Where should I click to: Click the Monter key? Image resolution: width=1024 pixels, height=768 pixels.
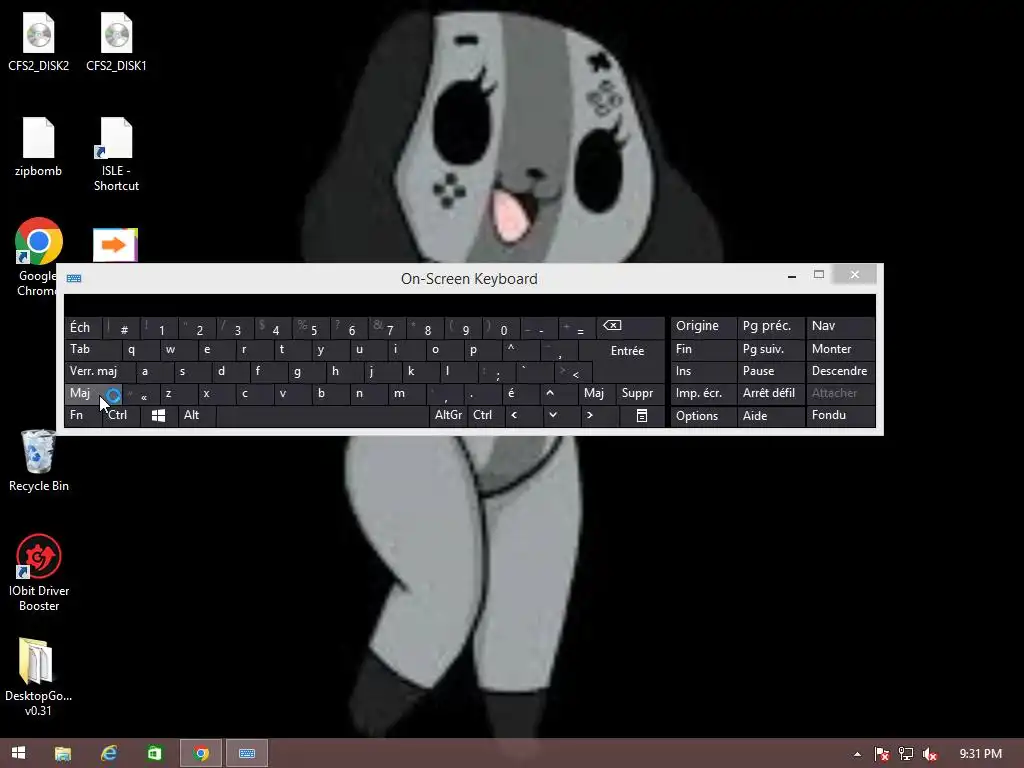pos(840,349)
